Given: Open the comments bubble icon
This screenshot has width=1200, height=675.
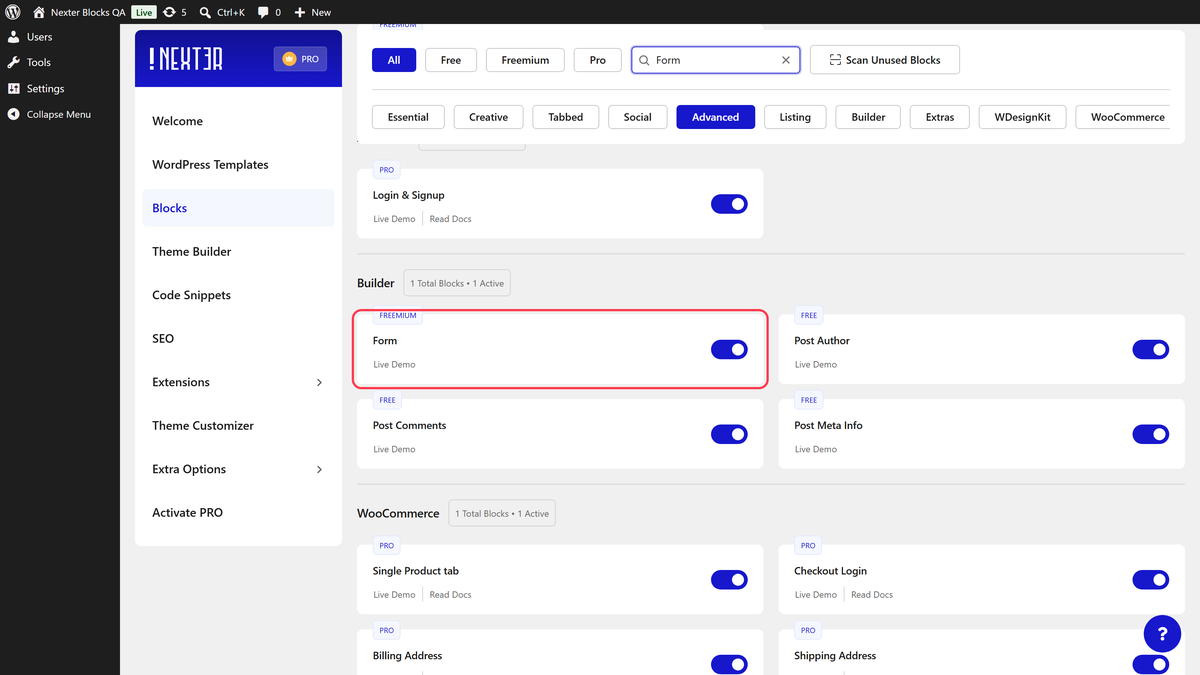Looking at the screenshot, I should tap(263, 12).
